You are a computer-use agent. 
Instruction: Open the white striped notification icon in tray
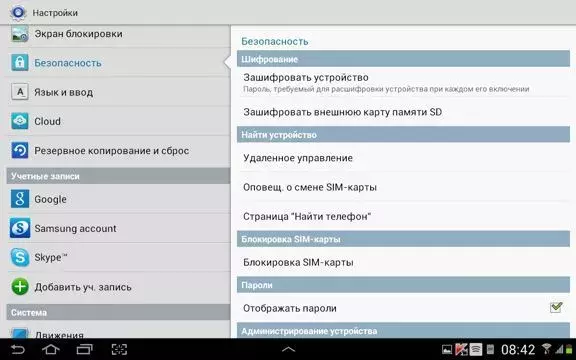click(476, 349)
